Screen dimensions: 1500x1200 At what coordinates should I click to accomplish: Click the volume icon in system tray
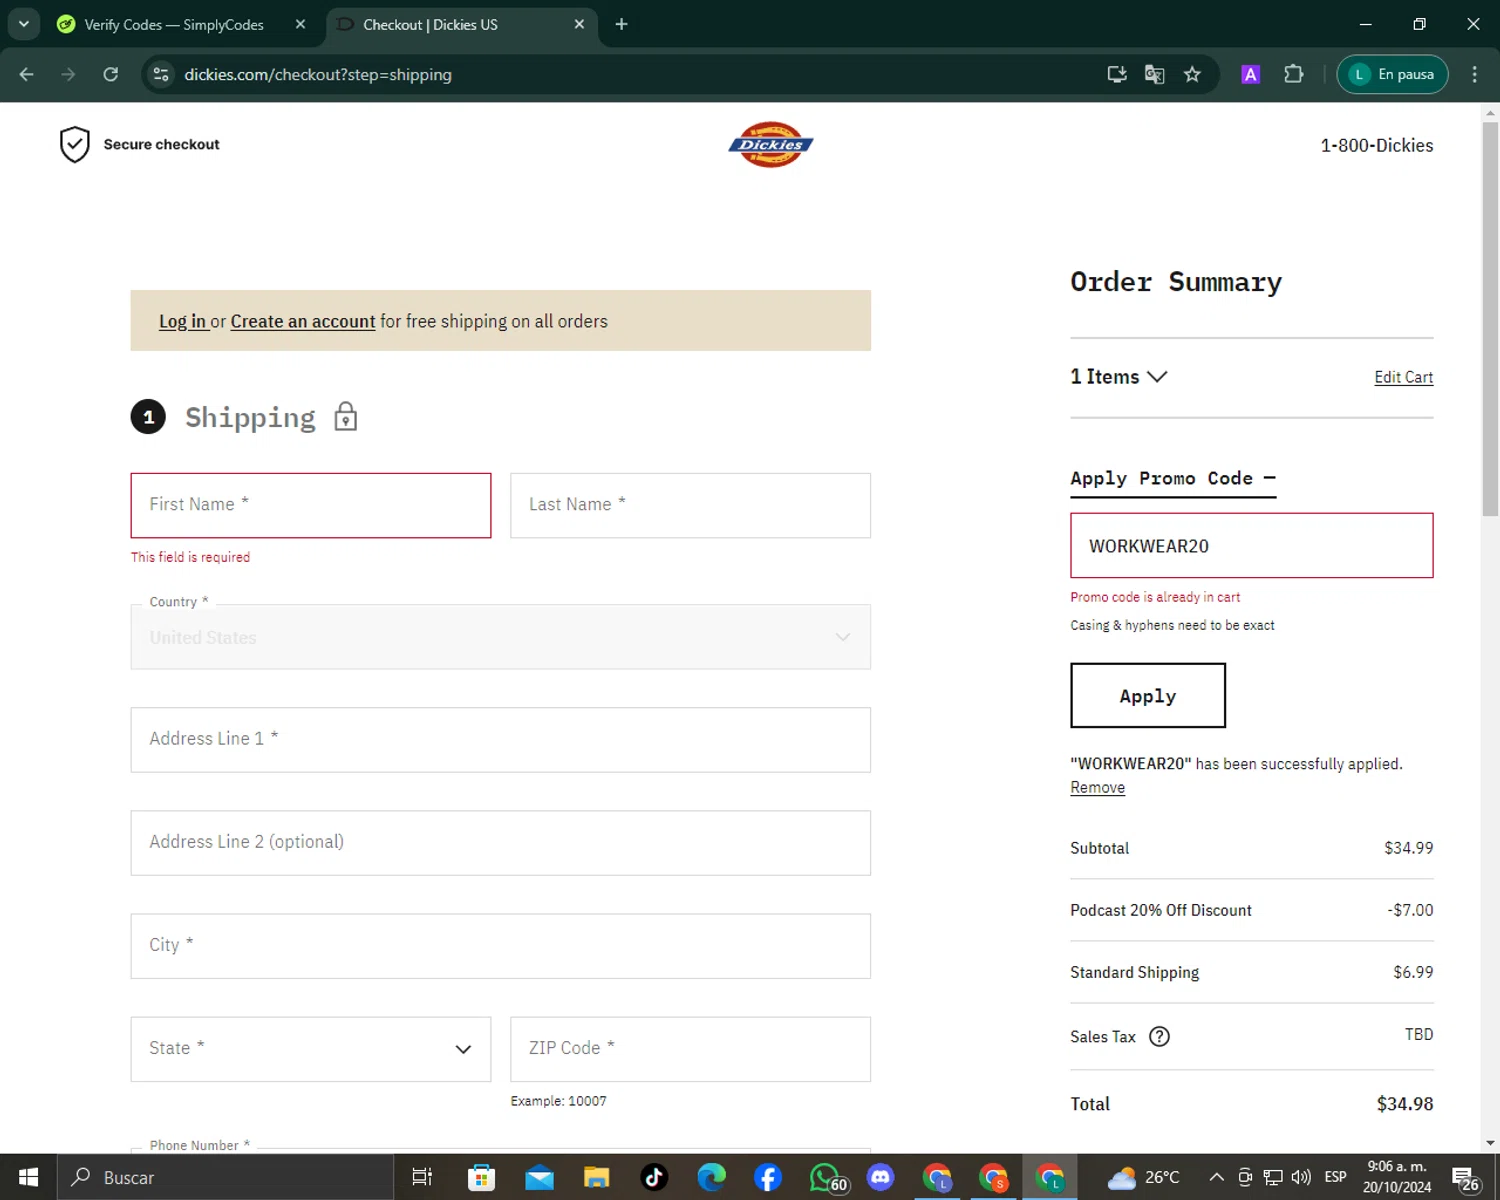coord(1301,1177)
